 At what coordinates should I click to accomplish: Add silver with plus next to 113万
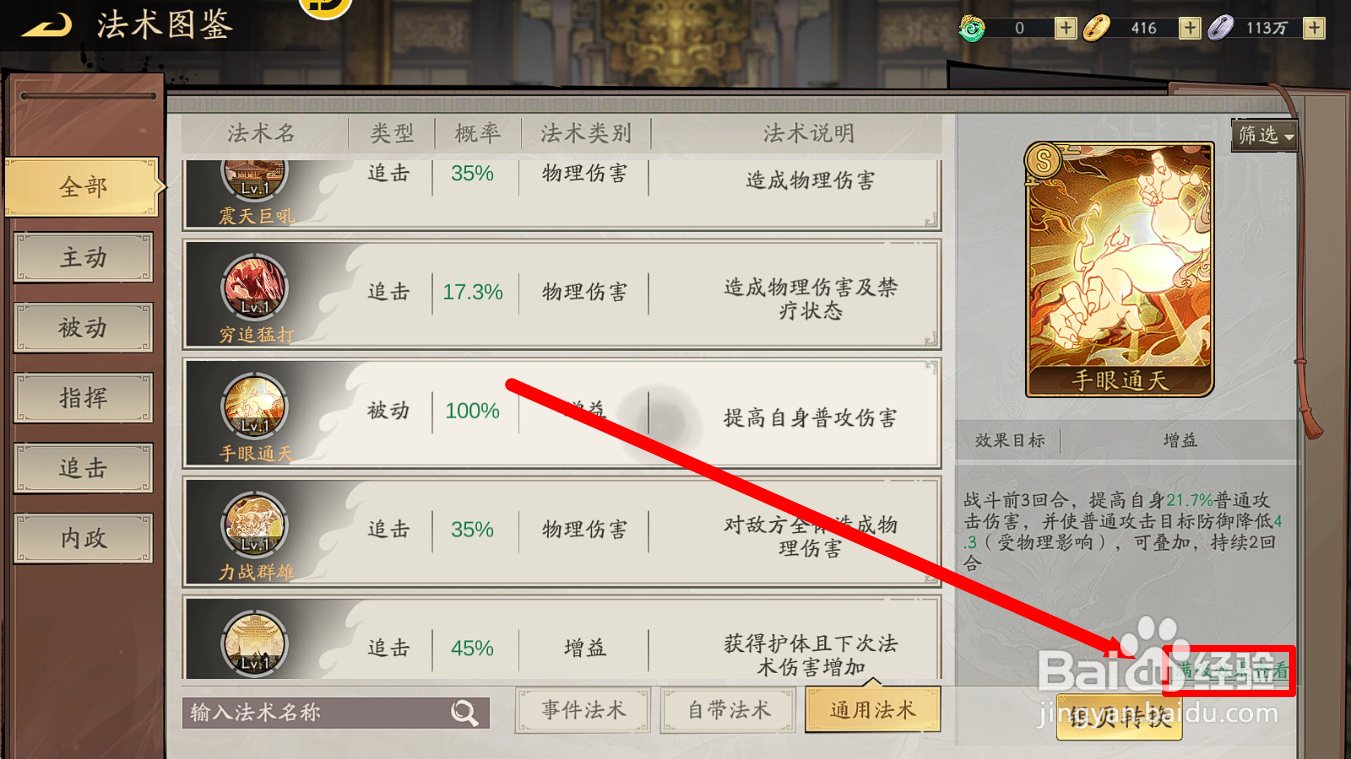[x=1314, y=28]
